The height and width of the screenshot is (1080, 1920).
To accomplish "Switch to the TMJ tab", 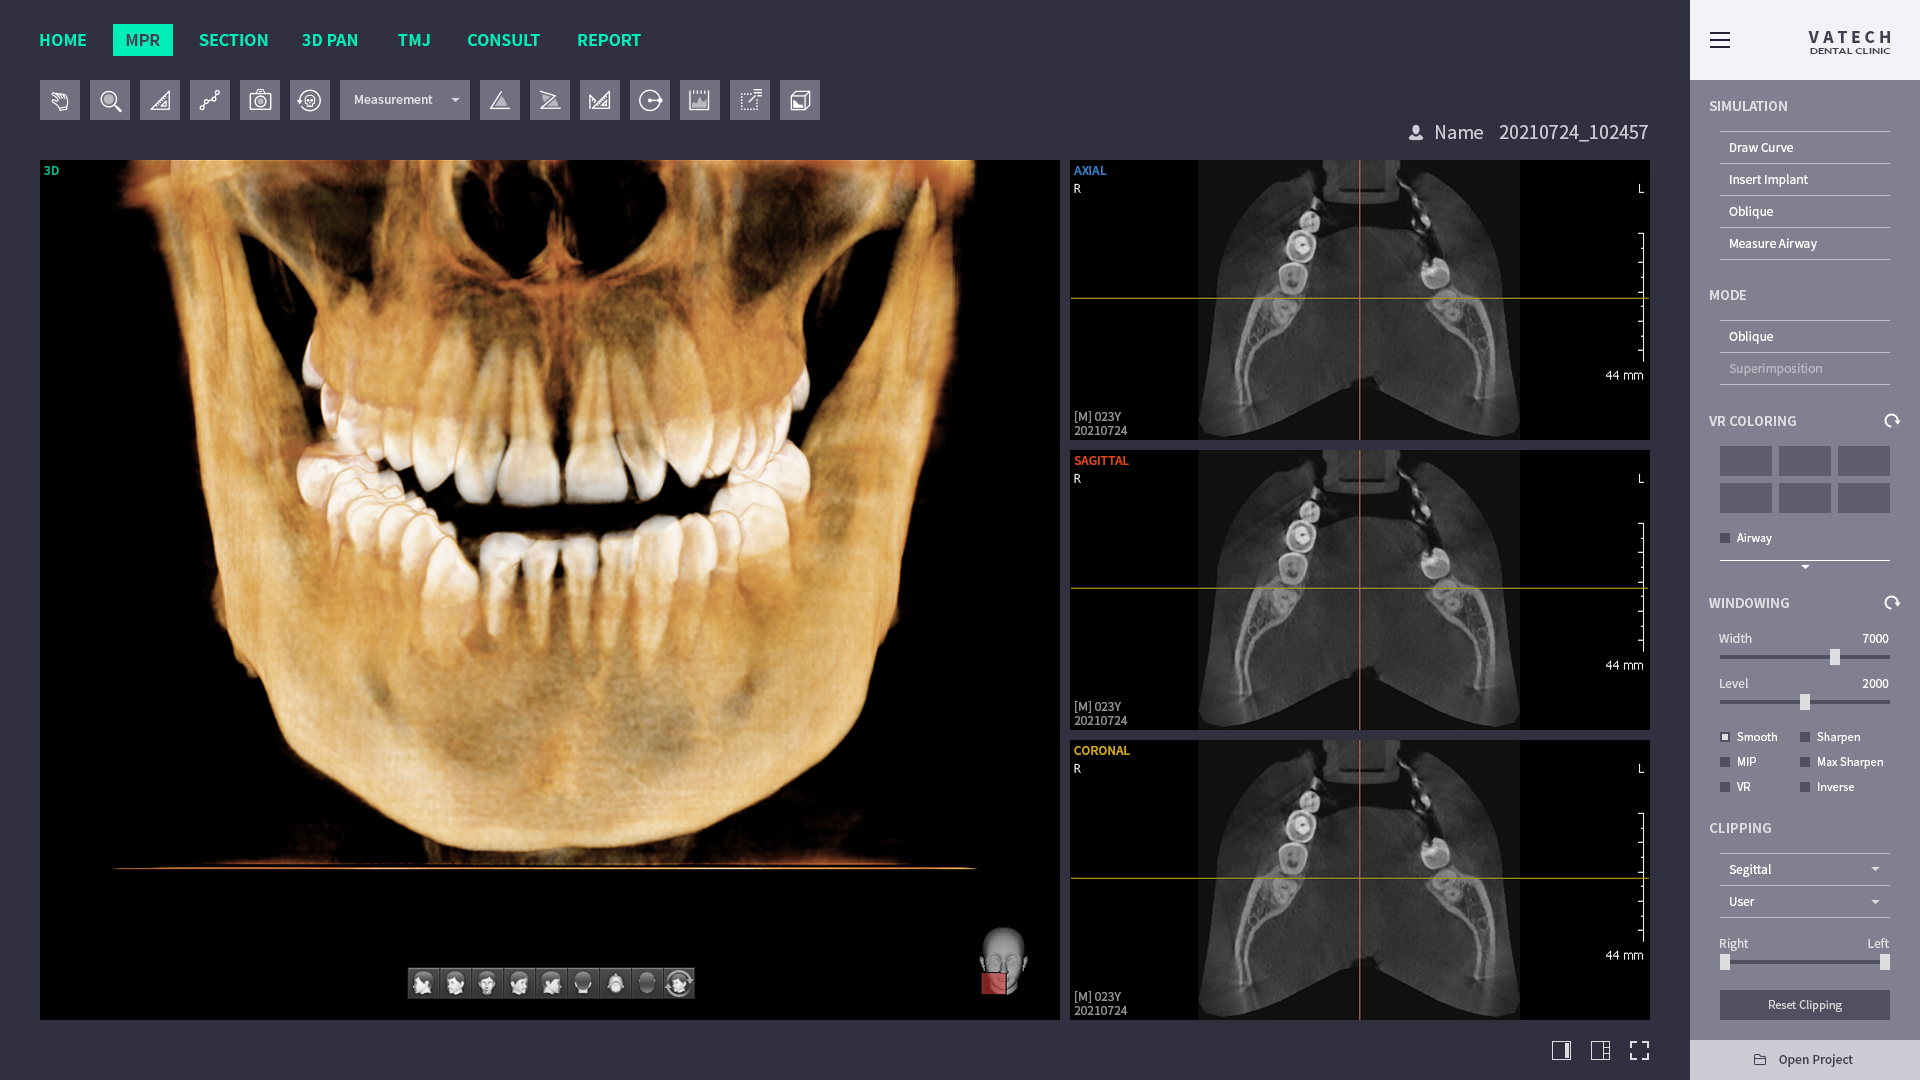I will [414, 40].
